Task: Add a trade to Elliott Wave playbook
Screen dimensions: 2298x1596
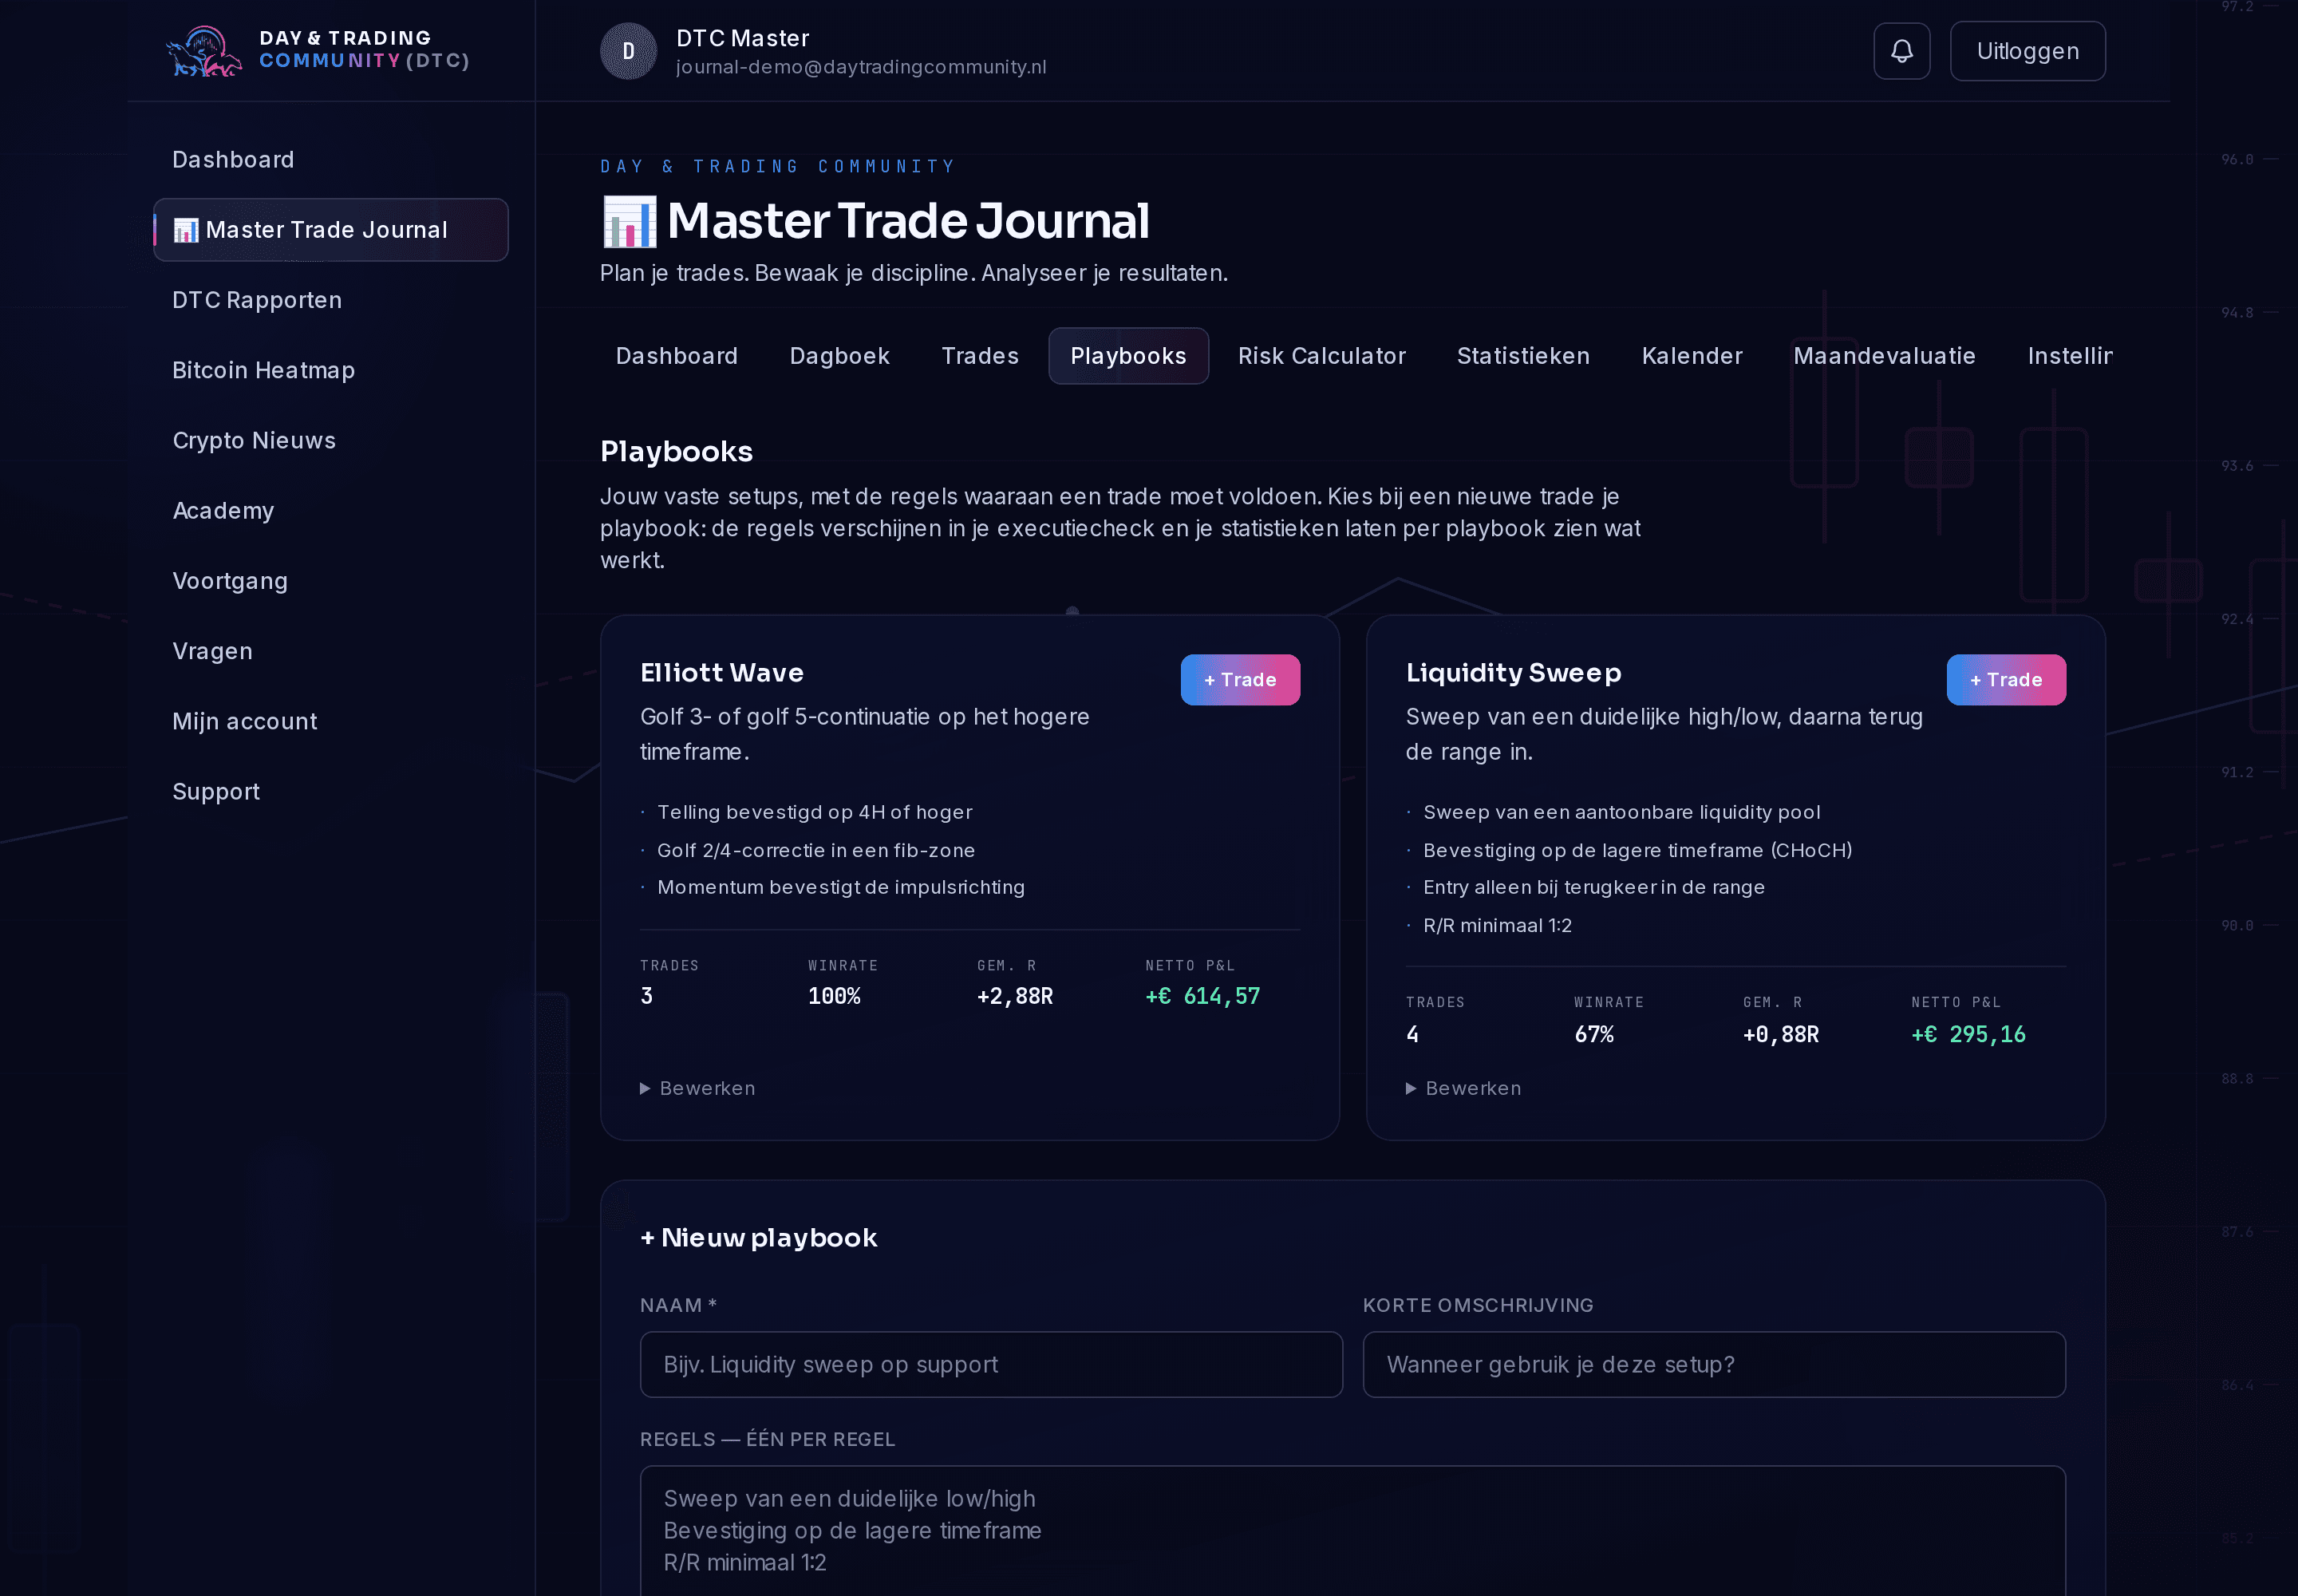Action: (1240, 680)
